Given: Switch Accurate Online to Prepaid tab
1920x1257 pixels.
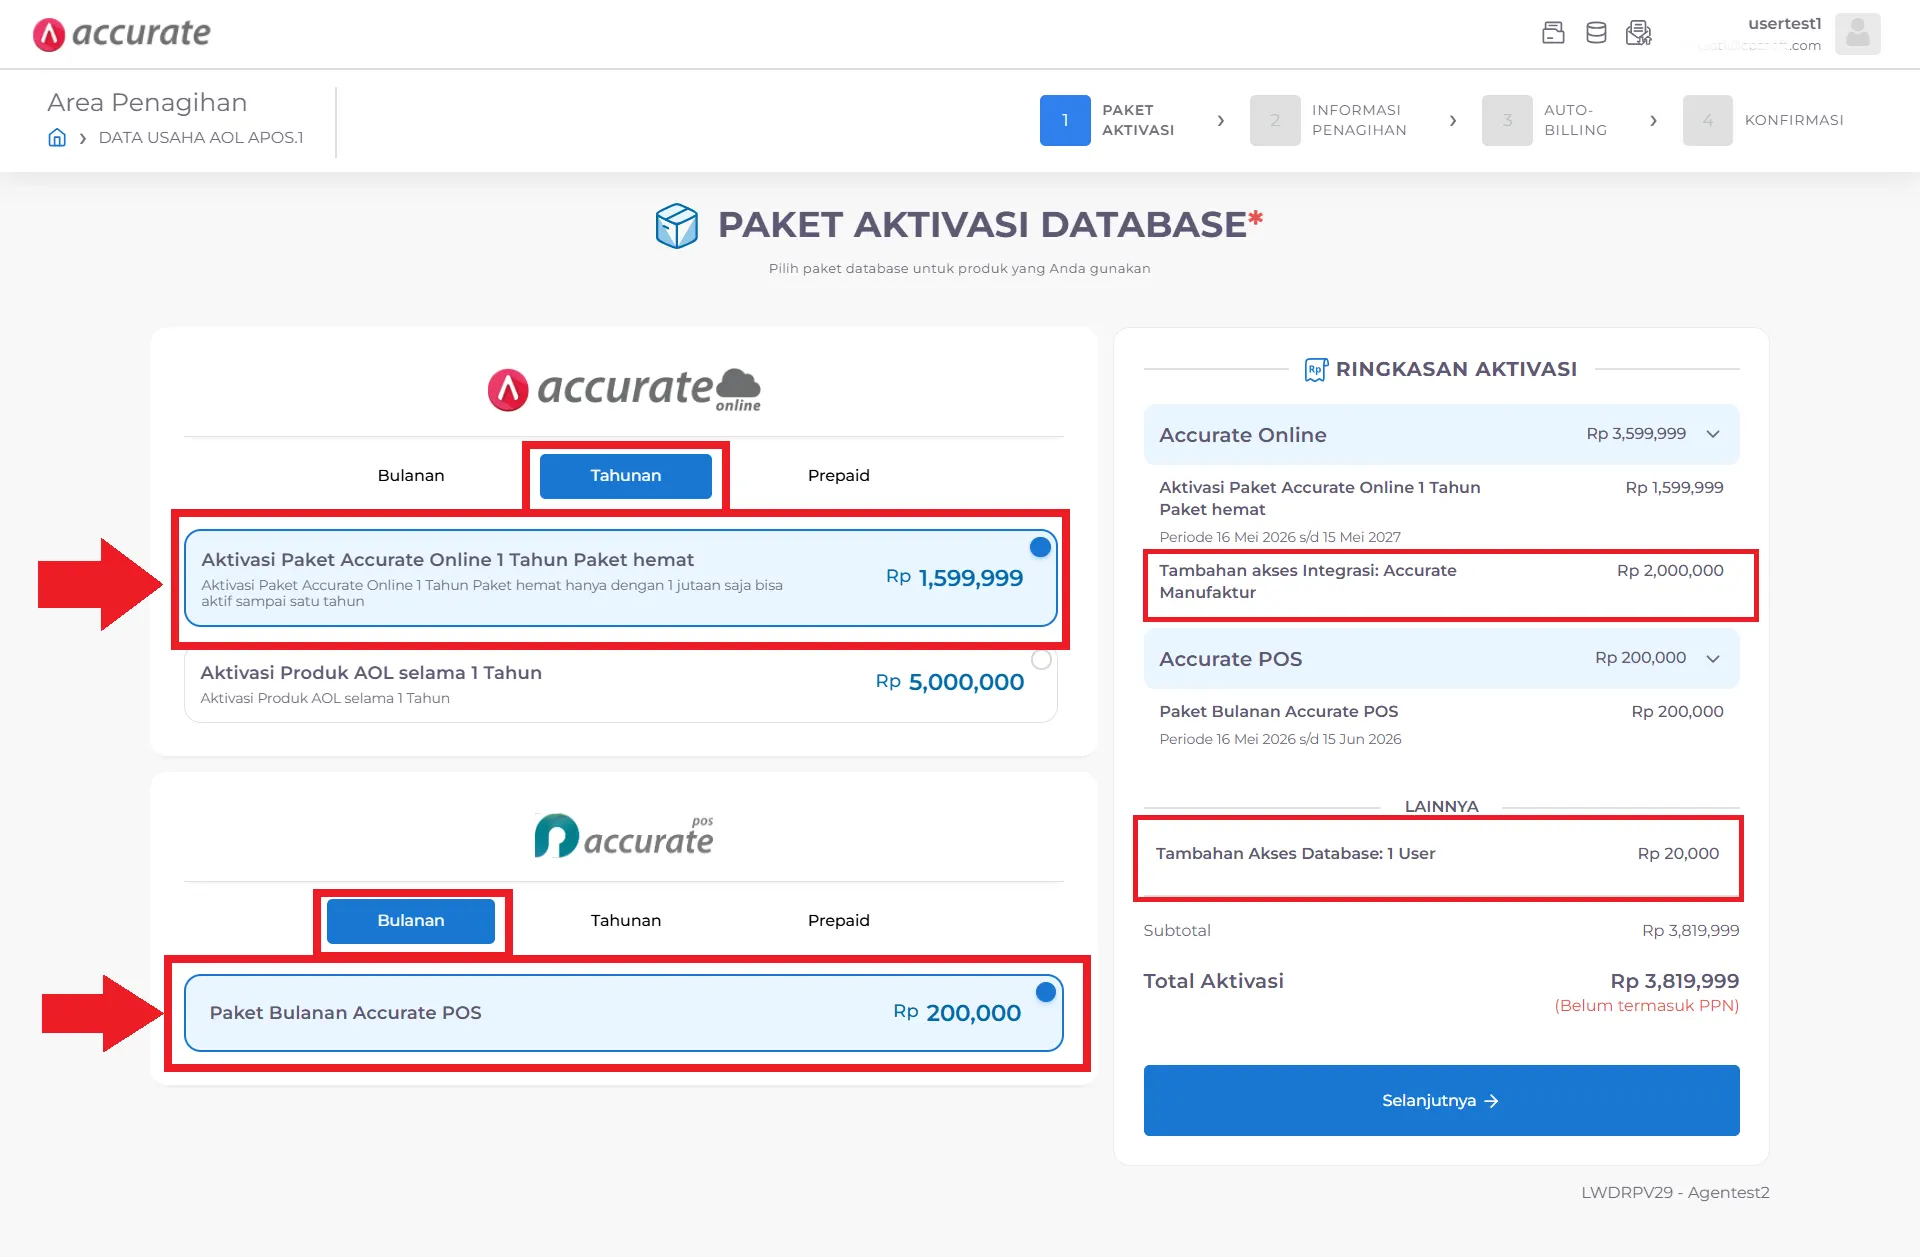Looking at the screenshot, I should point(839,476).
